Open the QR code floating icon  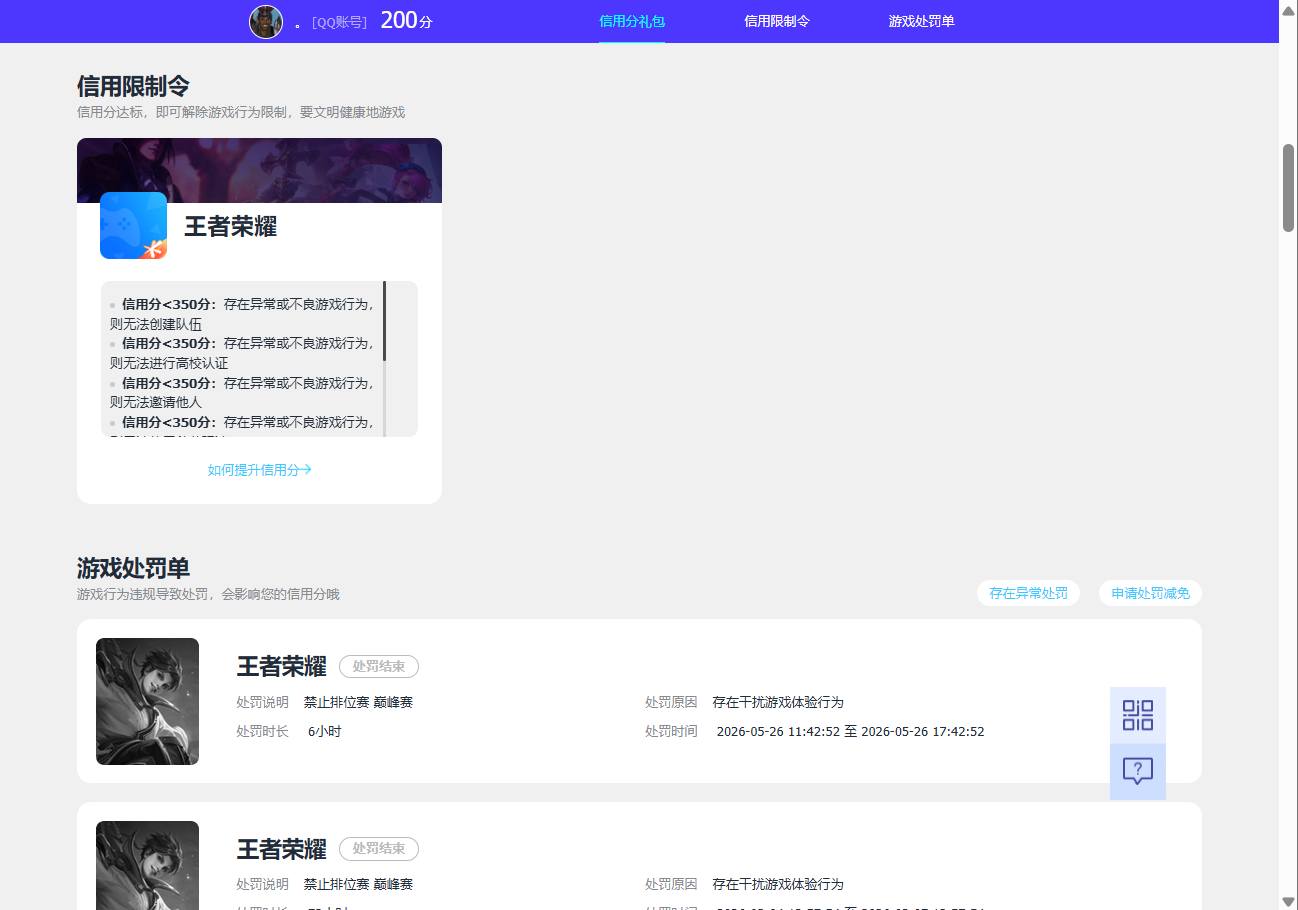click(x=1138, y=715)
